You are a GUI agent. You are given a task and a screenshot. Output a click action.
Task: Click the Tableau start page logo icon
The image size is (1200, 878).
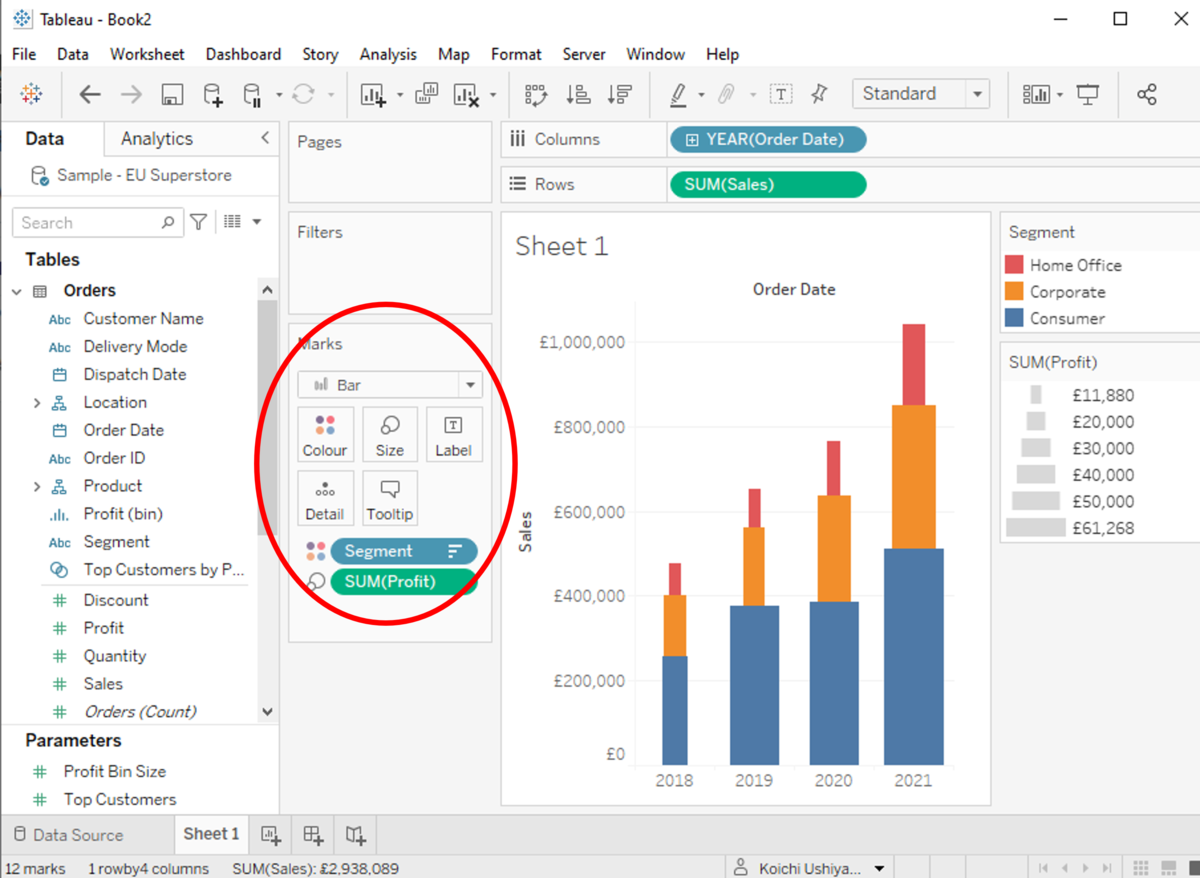[x=31, y=94]
